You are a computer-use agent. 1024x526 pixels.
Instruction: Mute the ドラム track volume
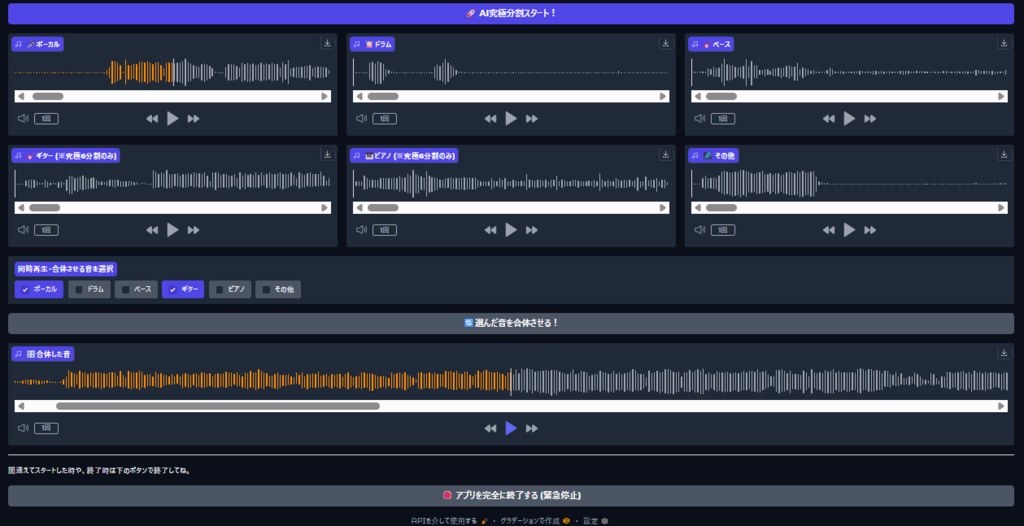point(361,118)
